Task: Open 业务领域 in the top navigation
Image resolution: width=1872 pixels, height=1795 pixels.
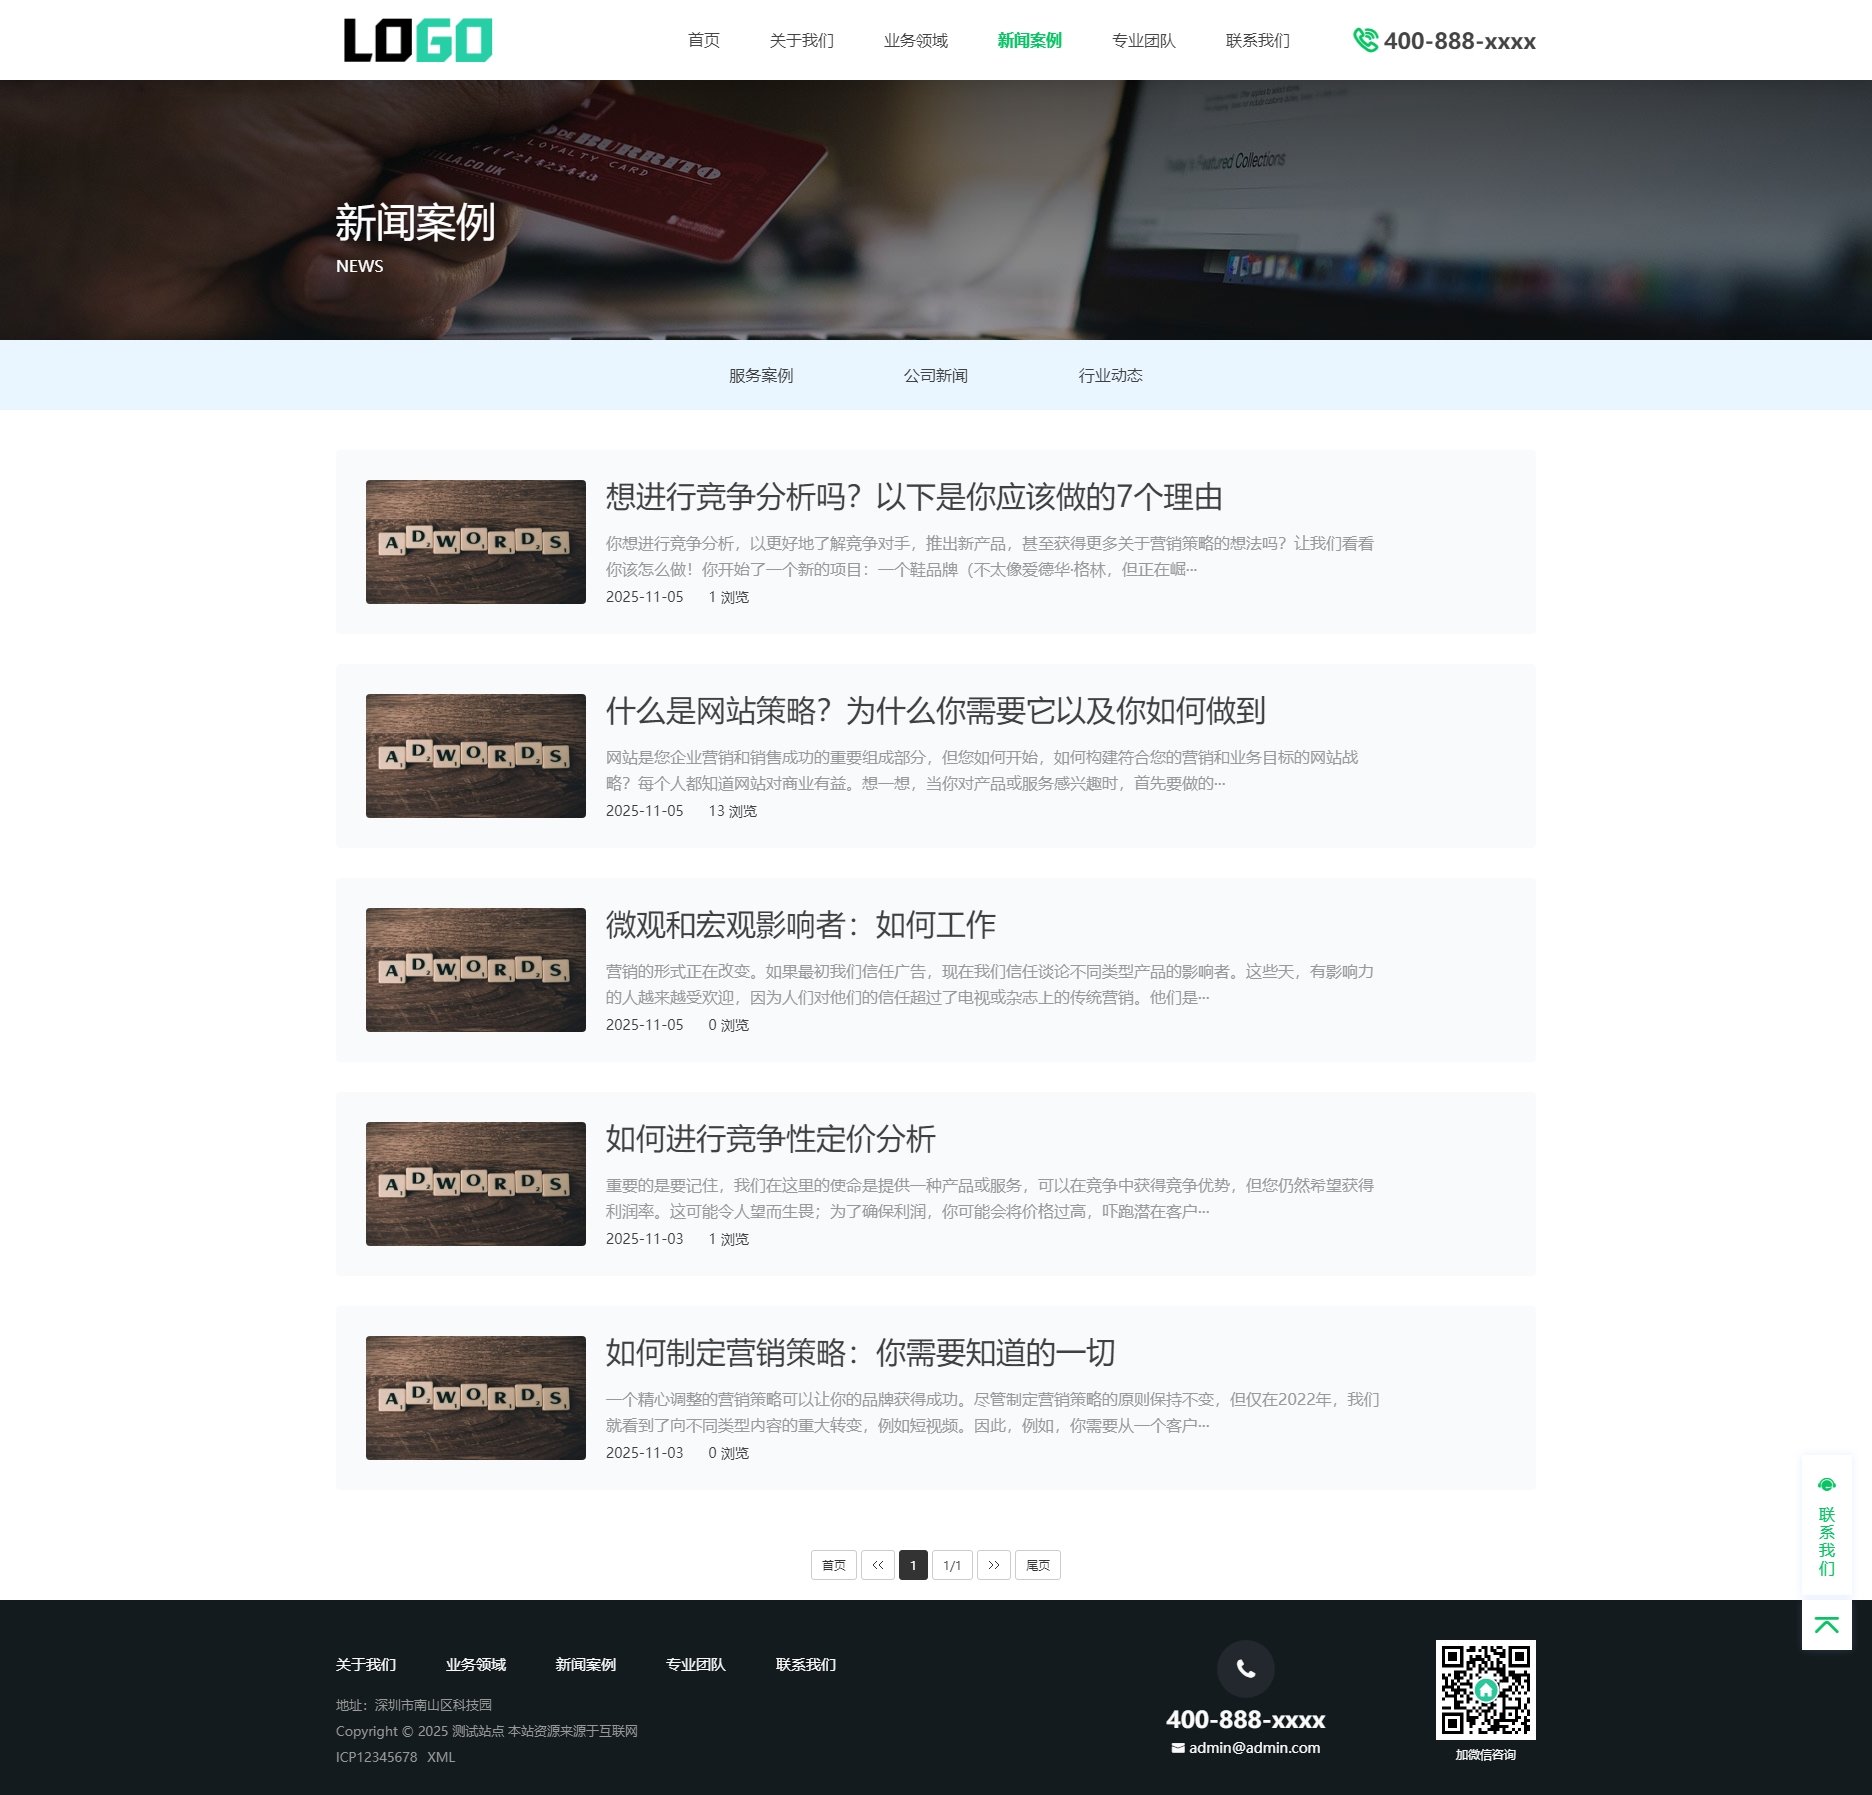Action: (915, 41)
